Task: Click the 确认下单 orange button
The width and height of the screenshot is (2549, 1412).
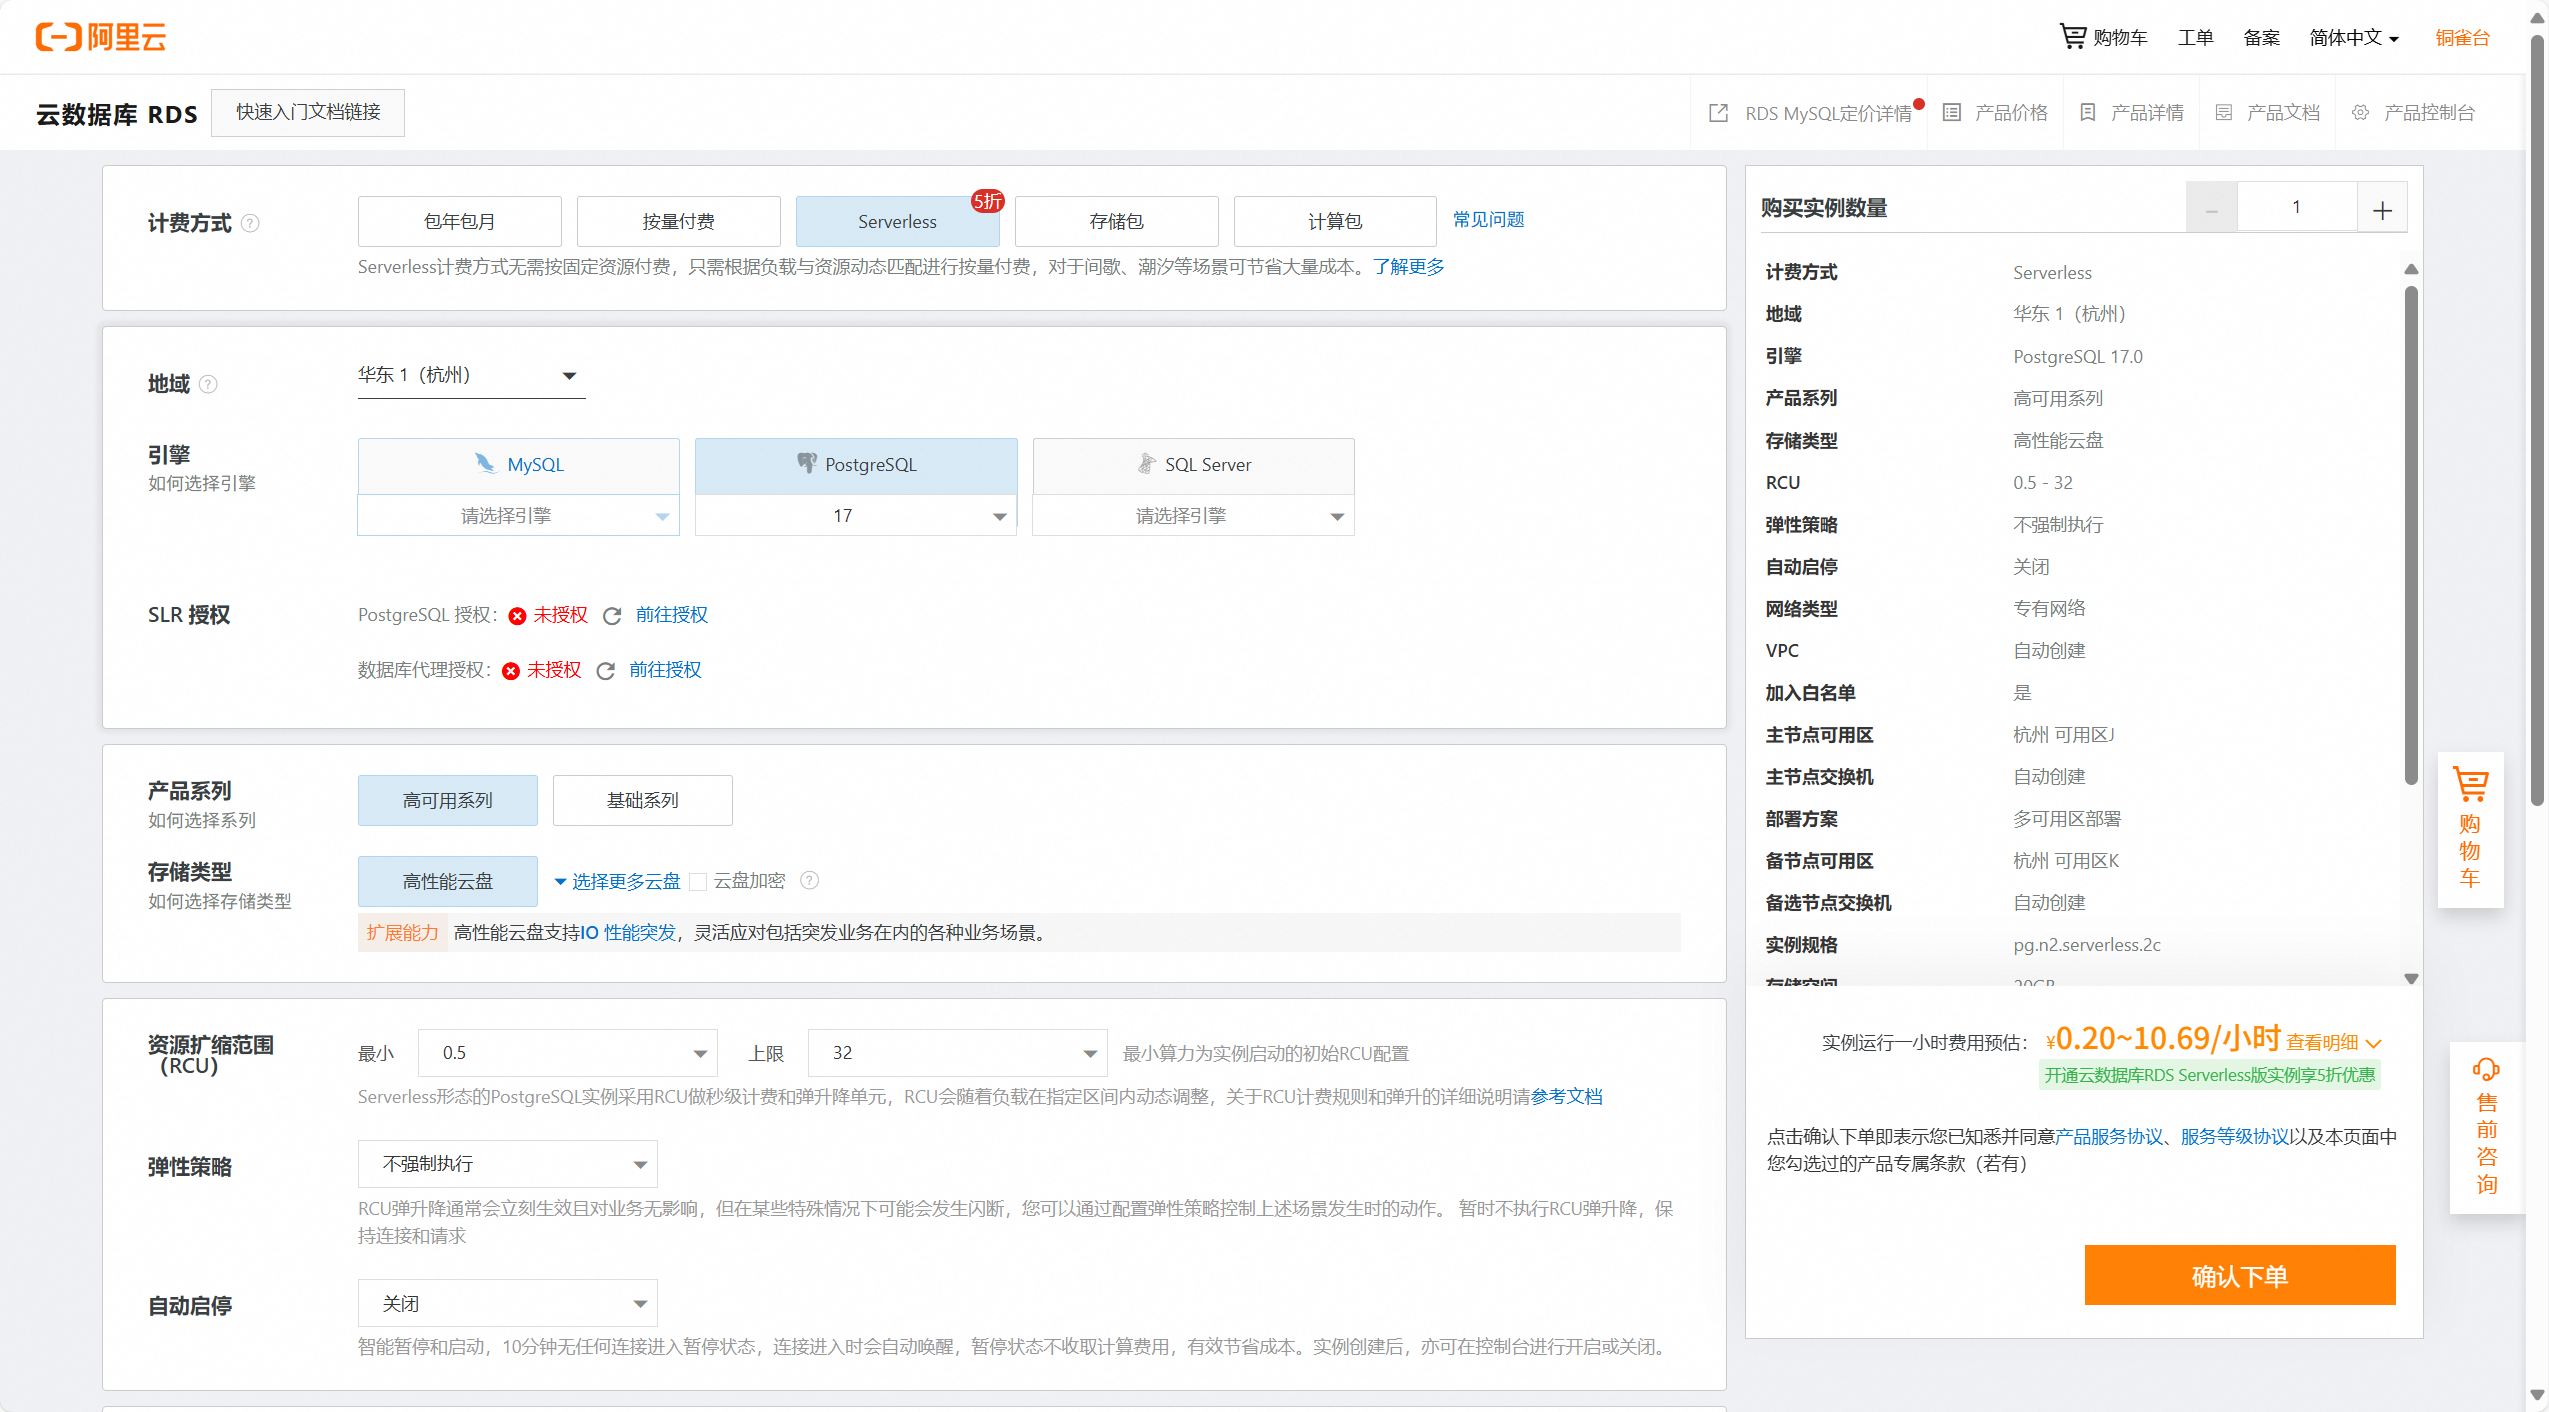Action: tap(2239, 1275)
